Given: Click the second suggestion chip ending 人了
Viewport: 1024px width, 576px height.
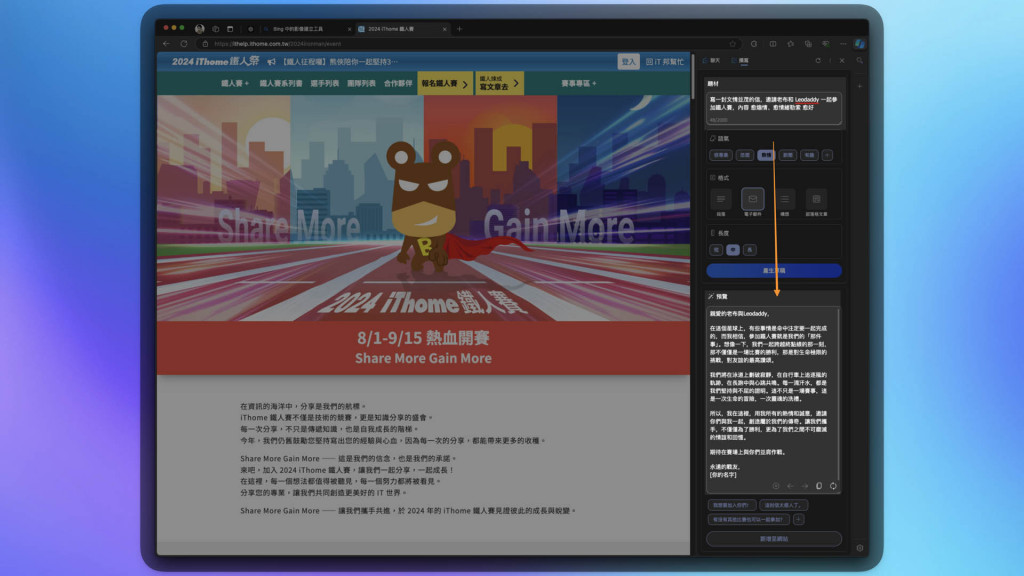Looking at the screenshot, I should (784, 505).
